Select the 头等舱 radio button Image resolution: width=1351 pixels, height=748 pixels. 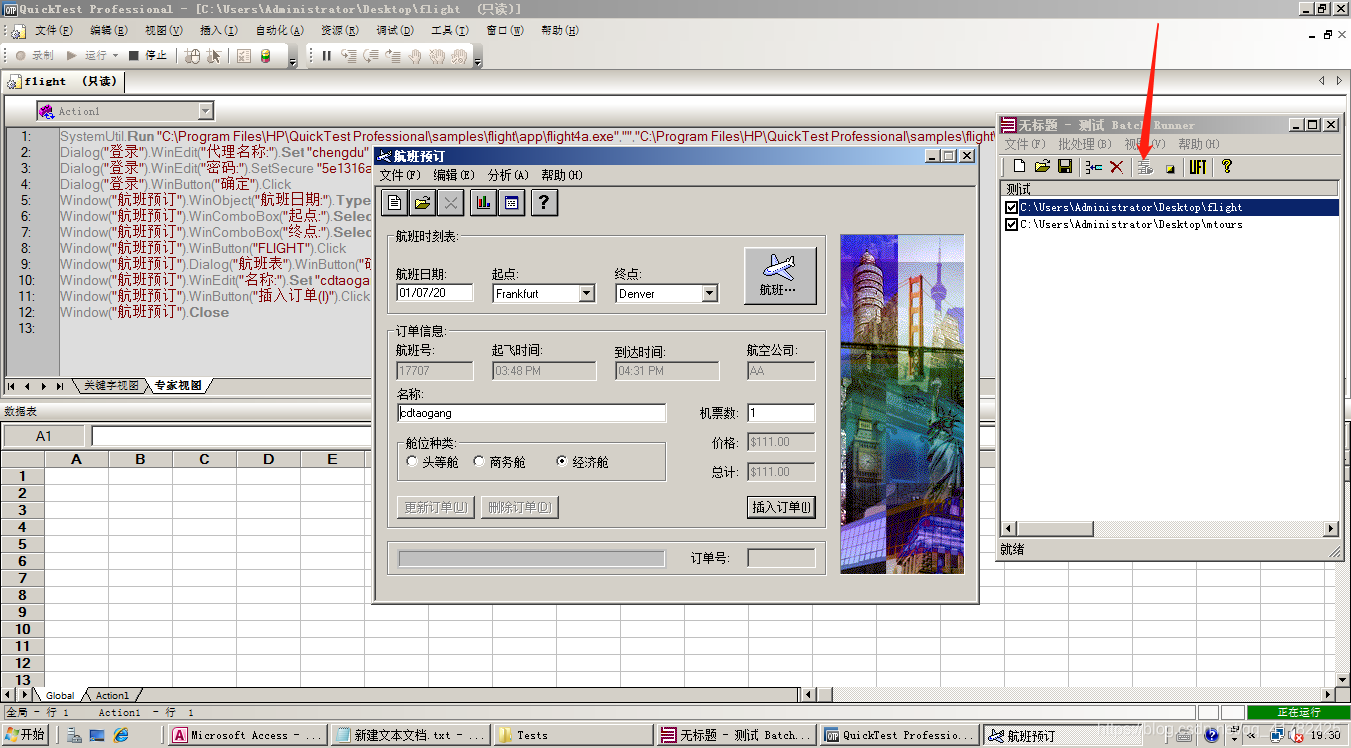(411, 461)
